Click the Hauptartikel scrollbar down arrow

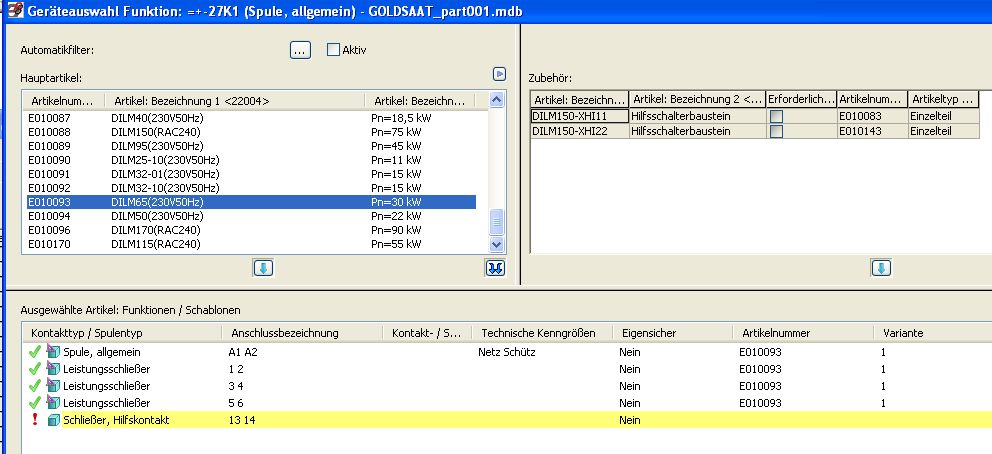click(x=497, y=245)
